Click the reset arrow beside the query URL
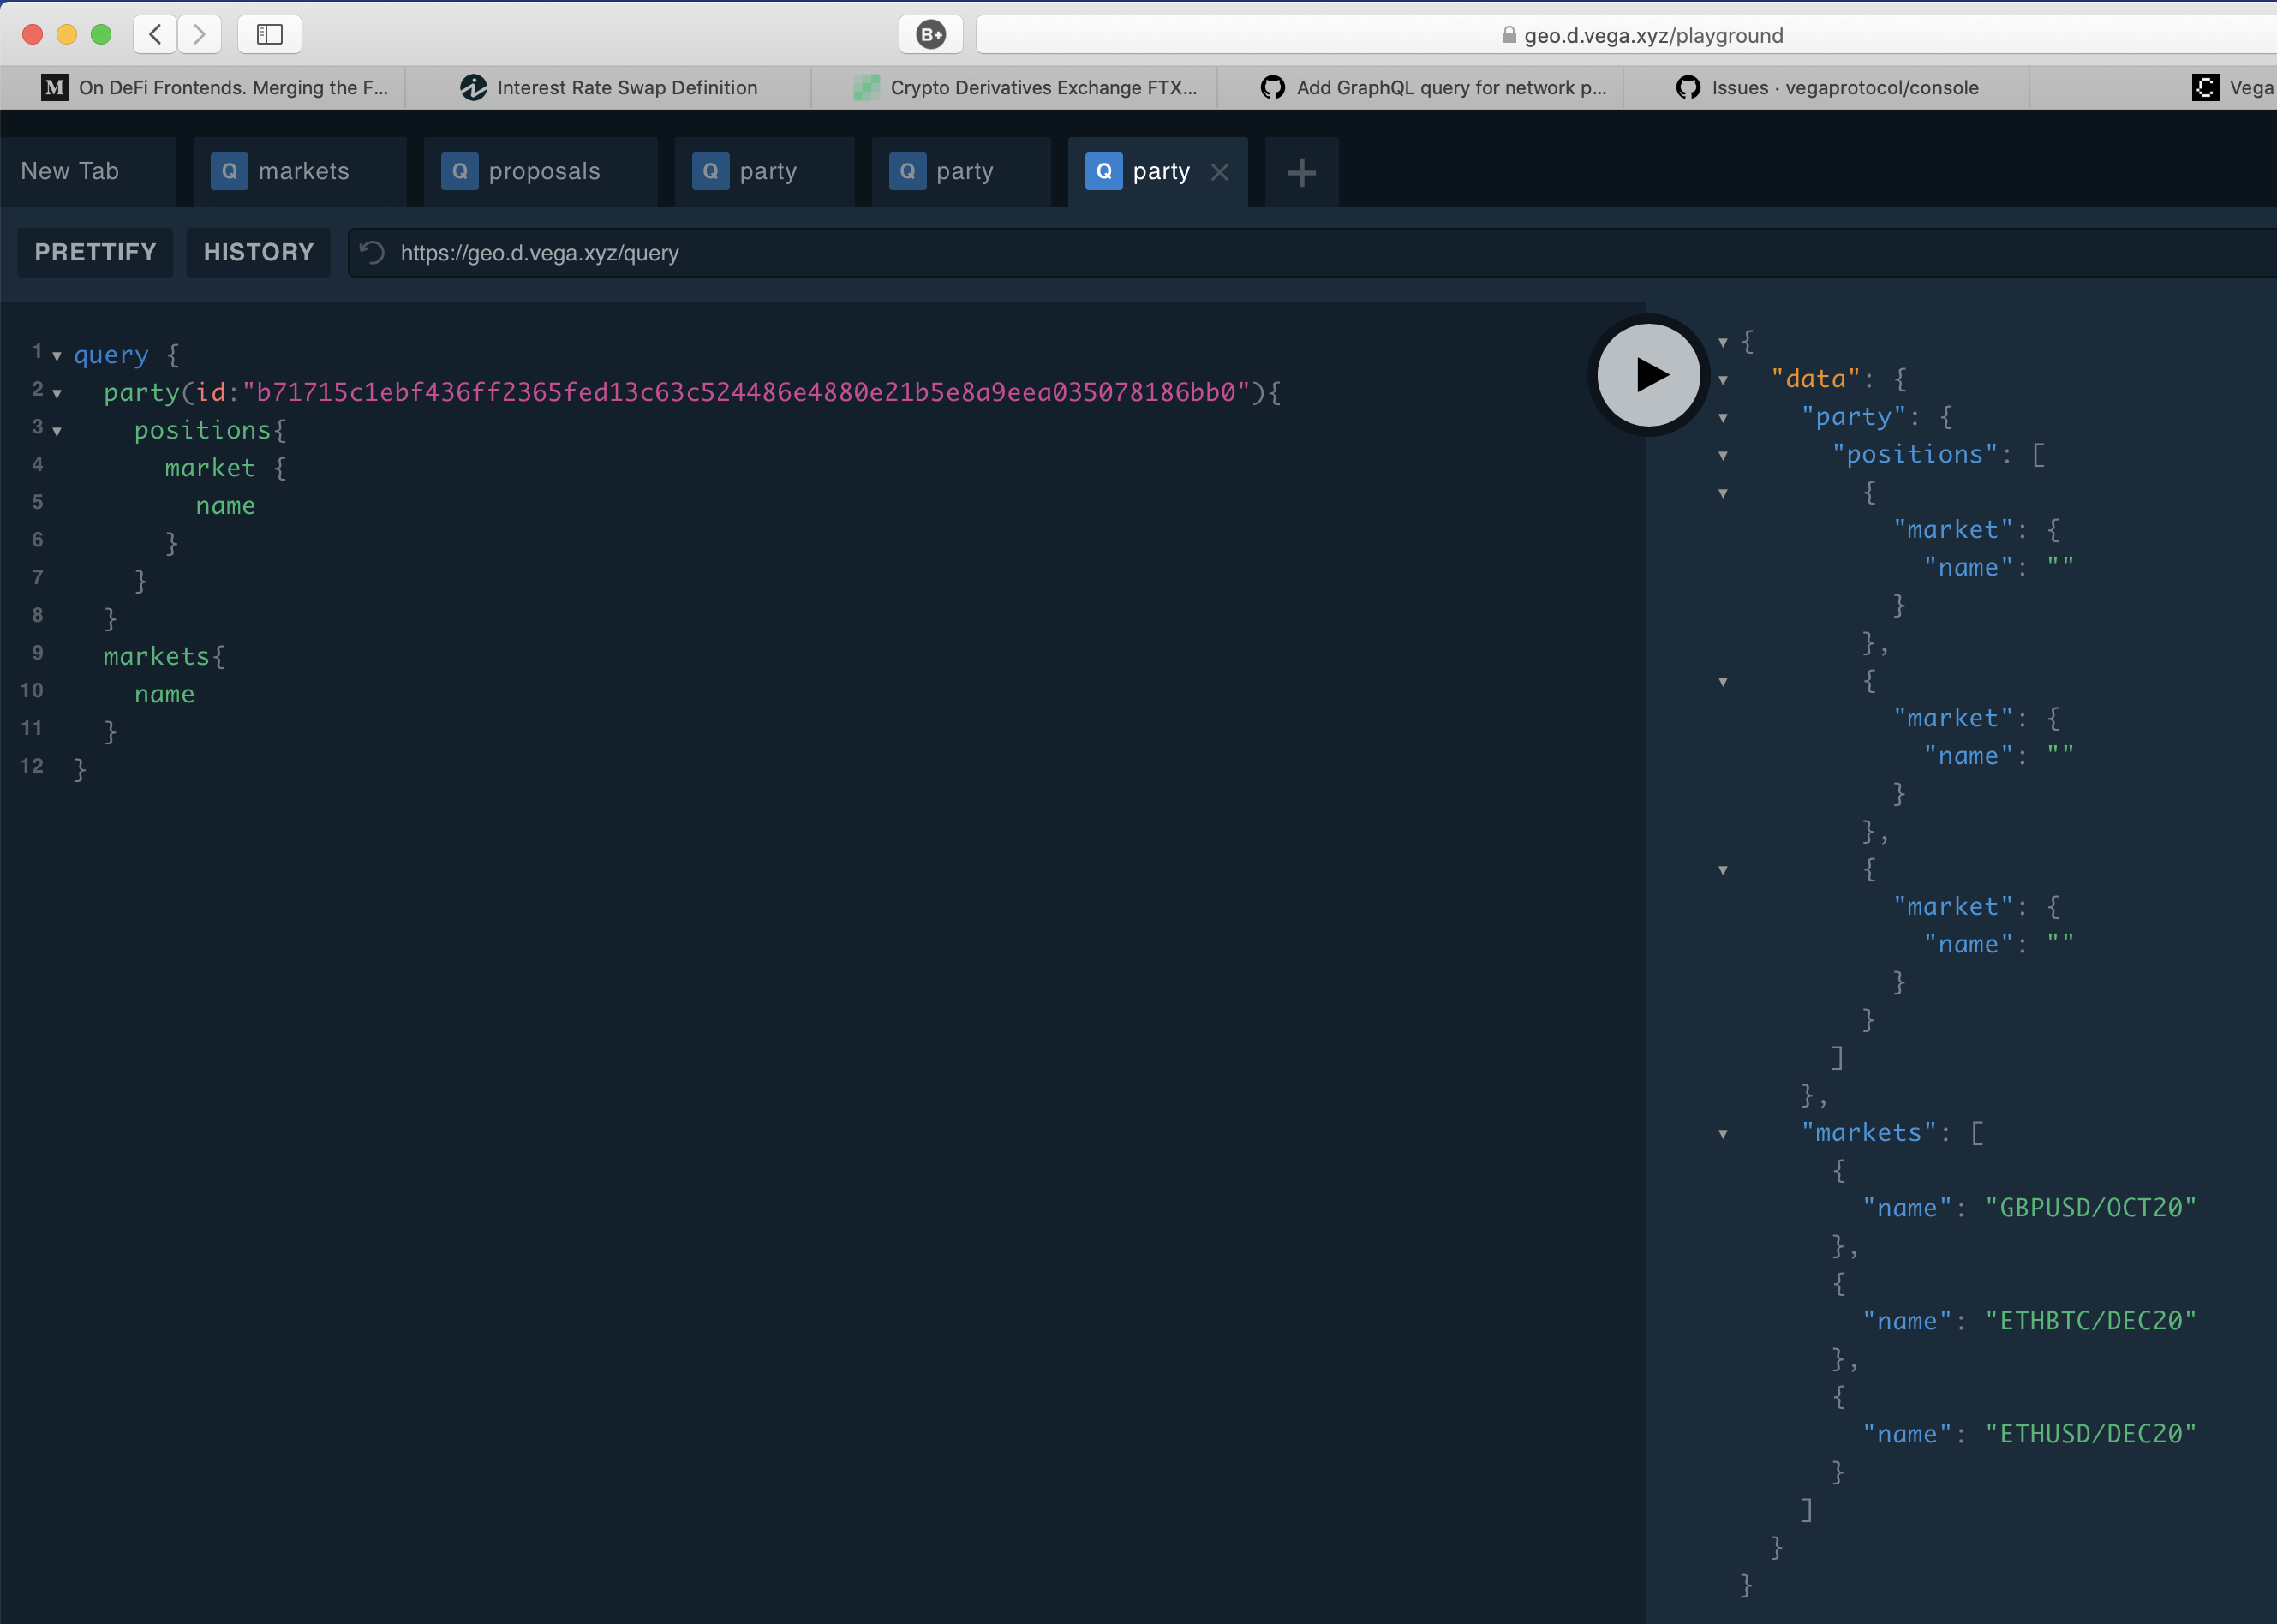This screenshot has width=2277, height=1624. pos(372,252)
